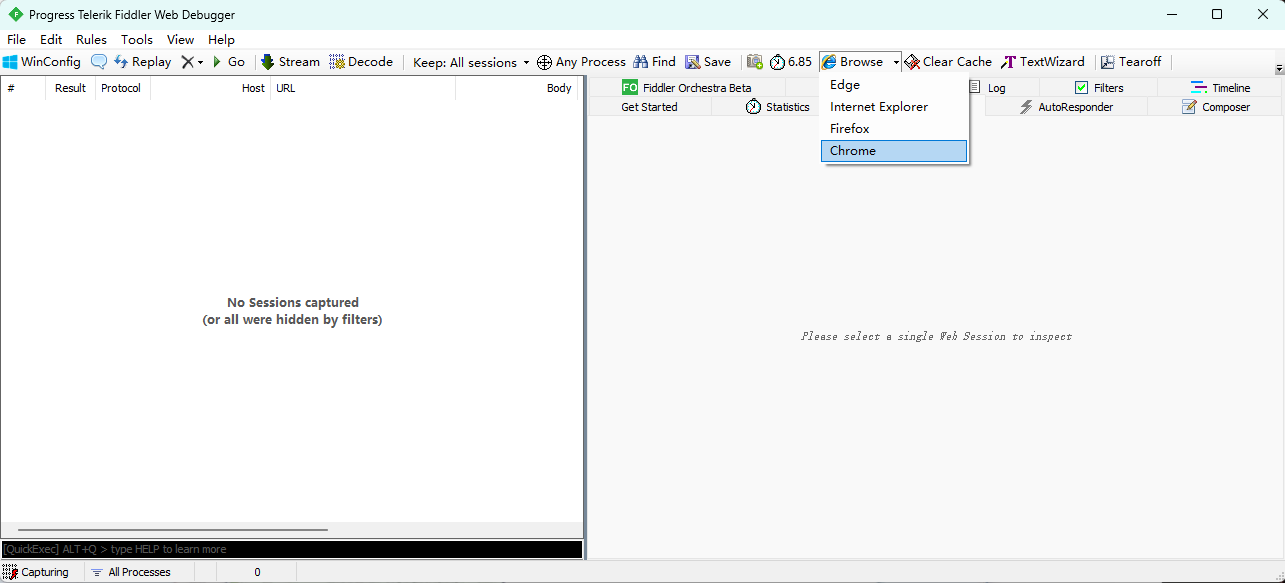Open the Help menu

221,40
